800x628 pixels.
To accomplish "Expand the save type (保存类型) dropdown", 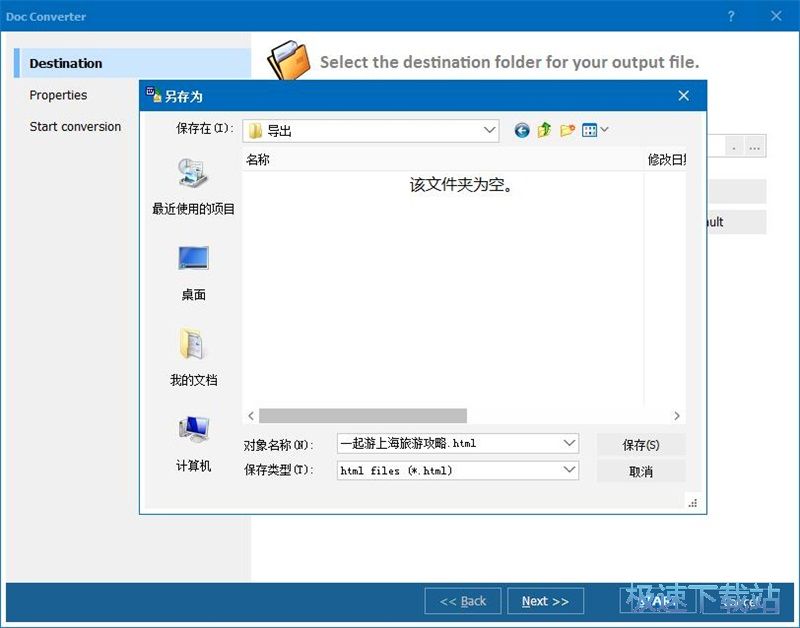I will 569,469.
